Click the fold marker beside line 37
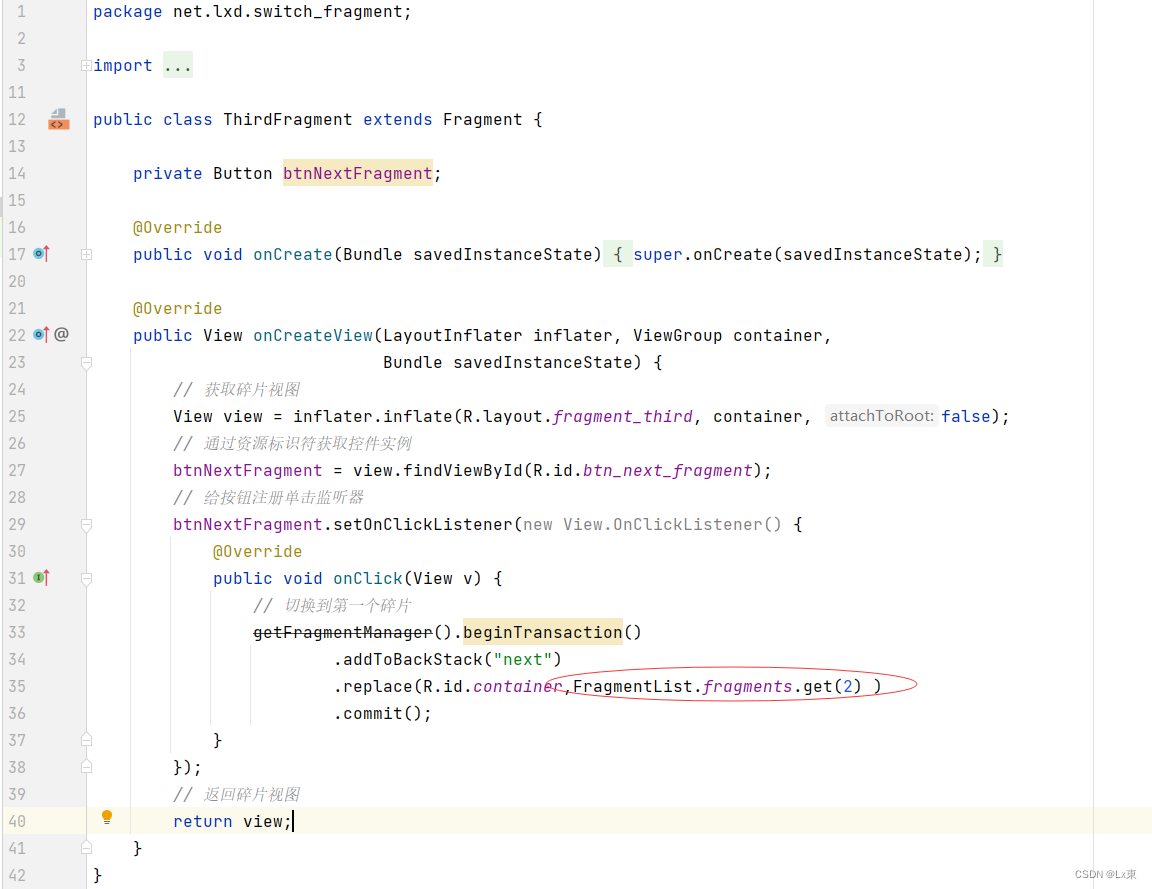The height and width of the screenshot is (889, 1152). tap(86, 738)
